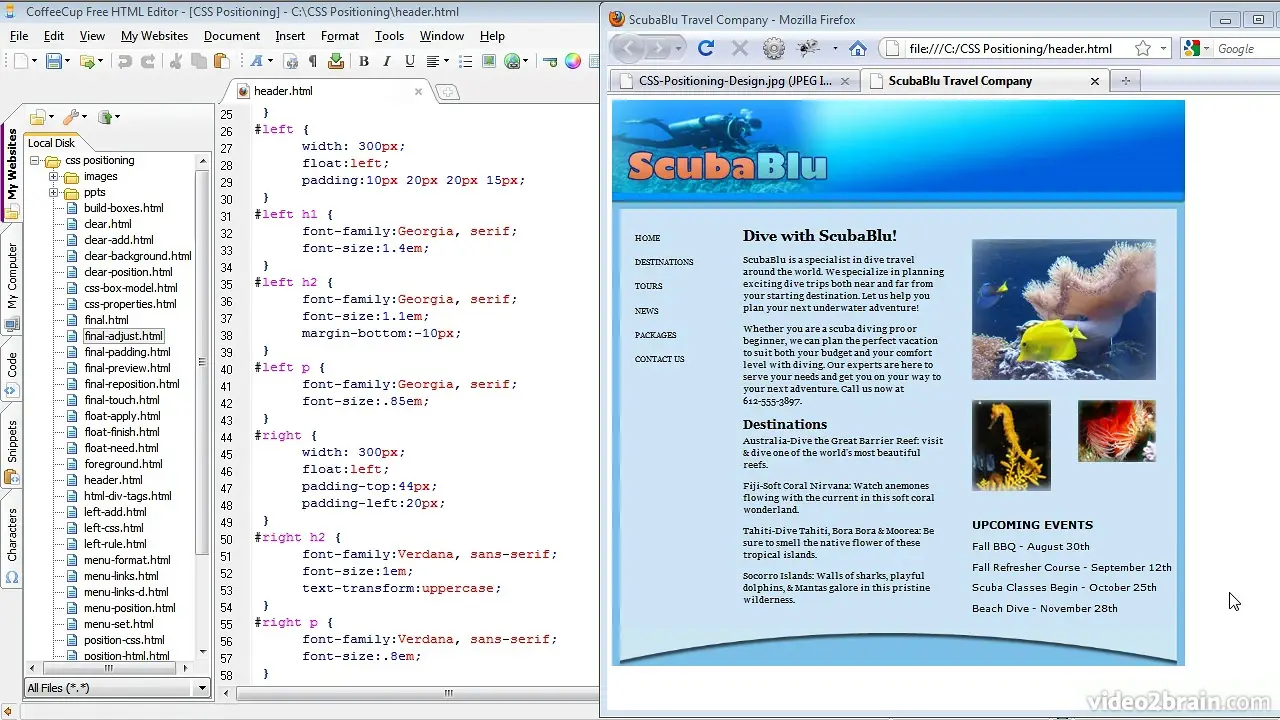
Task: Open the Font icon dropdown arrow
Action: click(271, 62)
